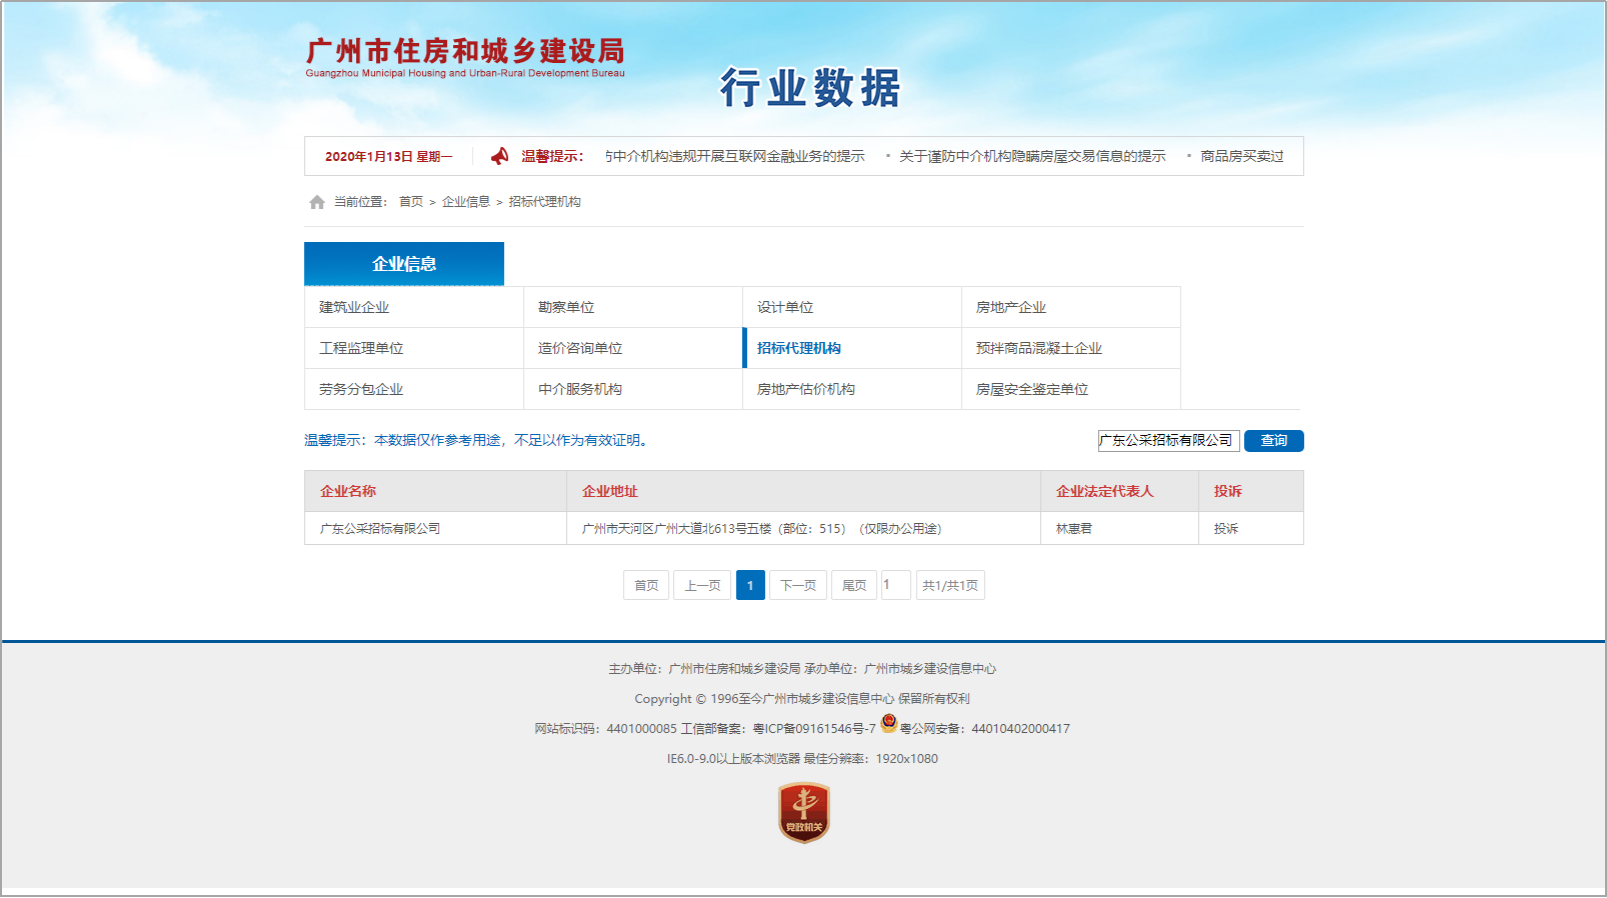Click the red government shield emblem
Screen dimensions: 1607x898
point(804,812)
